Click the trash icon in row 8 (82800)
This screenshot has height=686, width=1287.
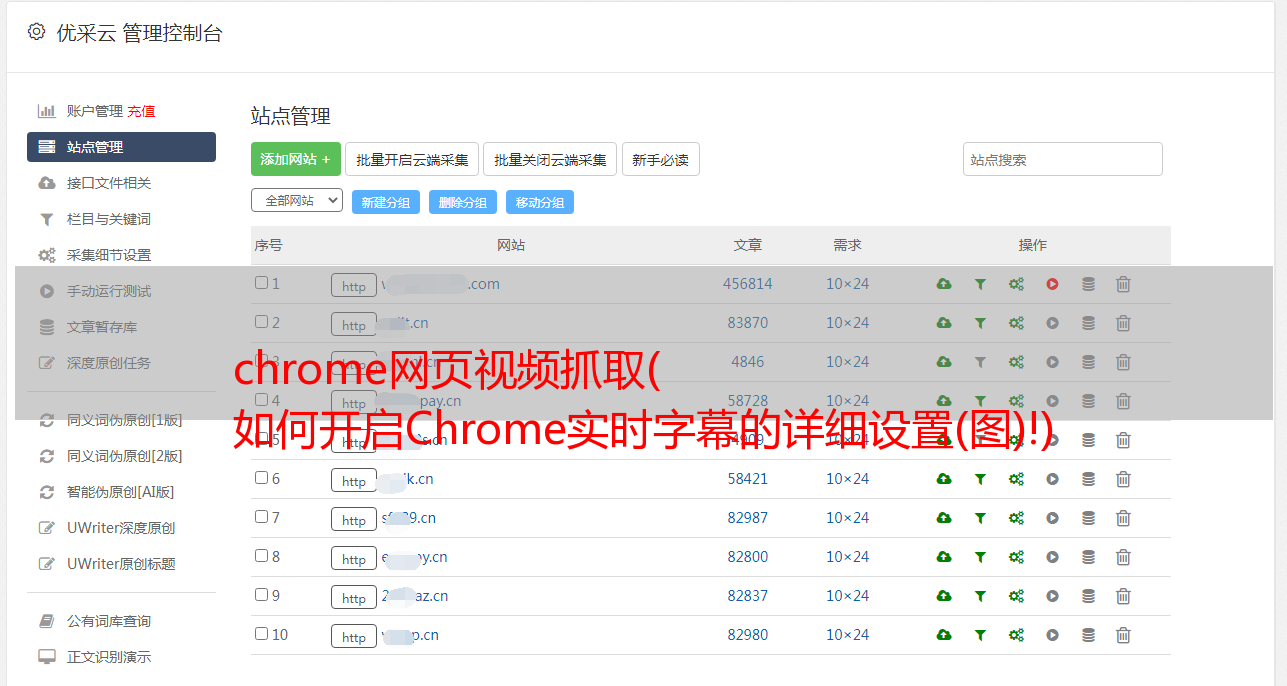tap(1123, 557)
